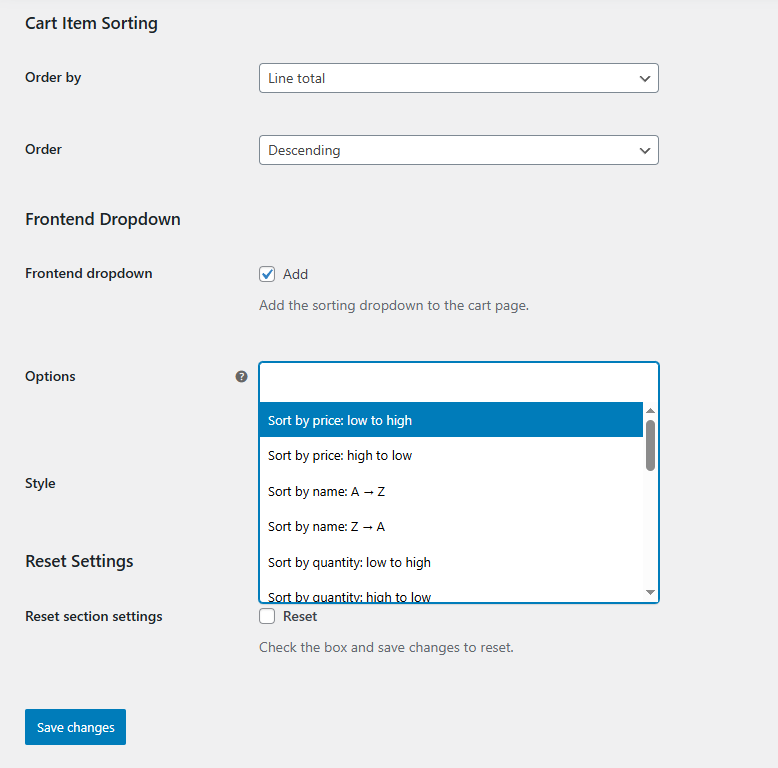Image resolution: width=778 pixels, height=768 pixels.
Task: Open the Order by dropdown
Action: [458, 78]
